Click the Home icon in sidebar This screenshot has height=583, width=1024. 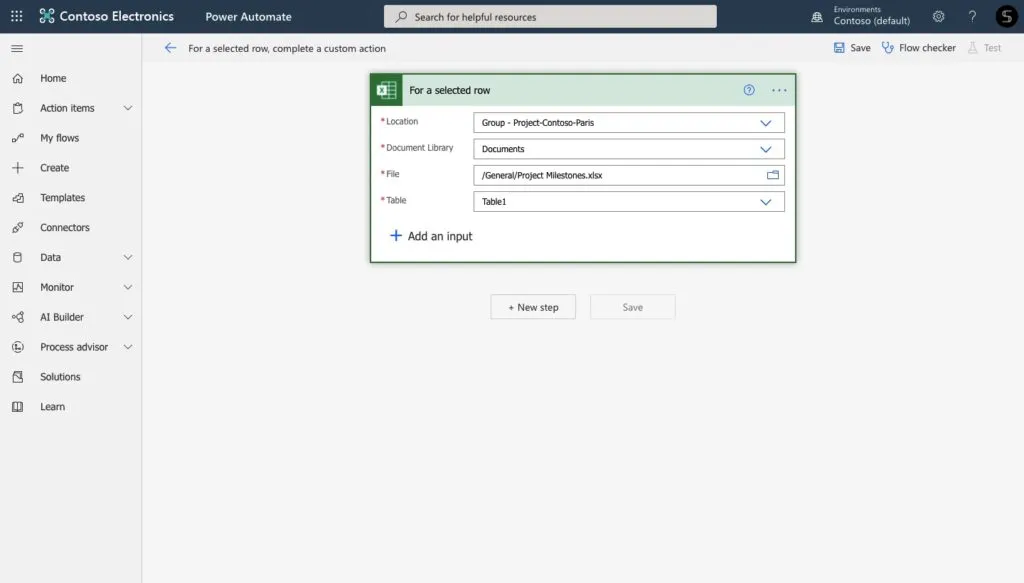(x=18, y=78)
